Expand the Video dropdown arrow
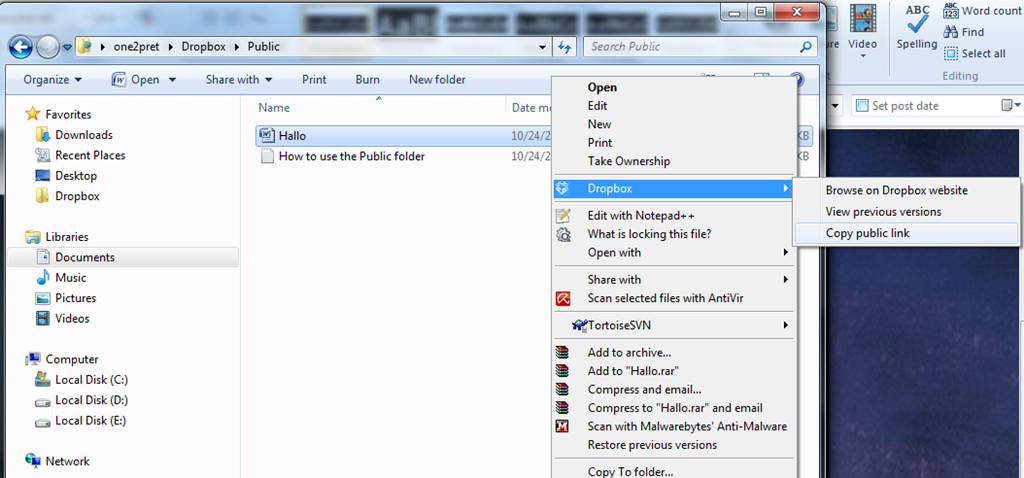The image size is (1024, 478). 862,56
